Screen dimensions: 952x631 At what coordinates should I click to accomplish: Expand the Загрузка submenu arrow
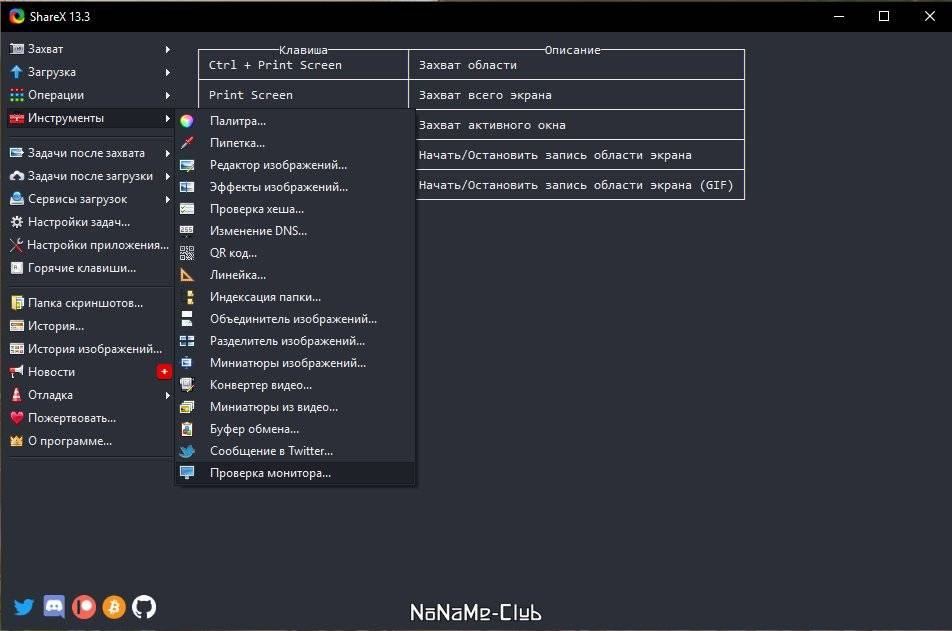(x=168, y=72)
